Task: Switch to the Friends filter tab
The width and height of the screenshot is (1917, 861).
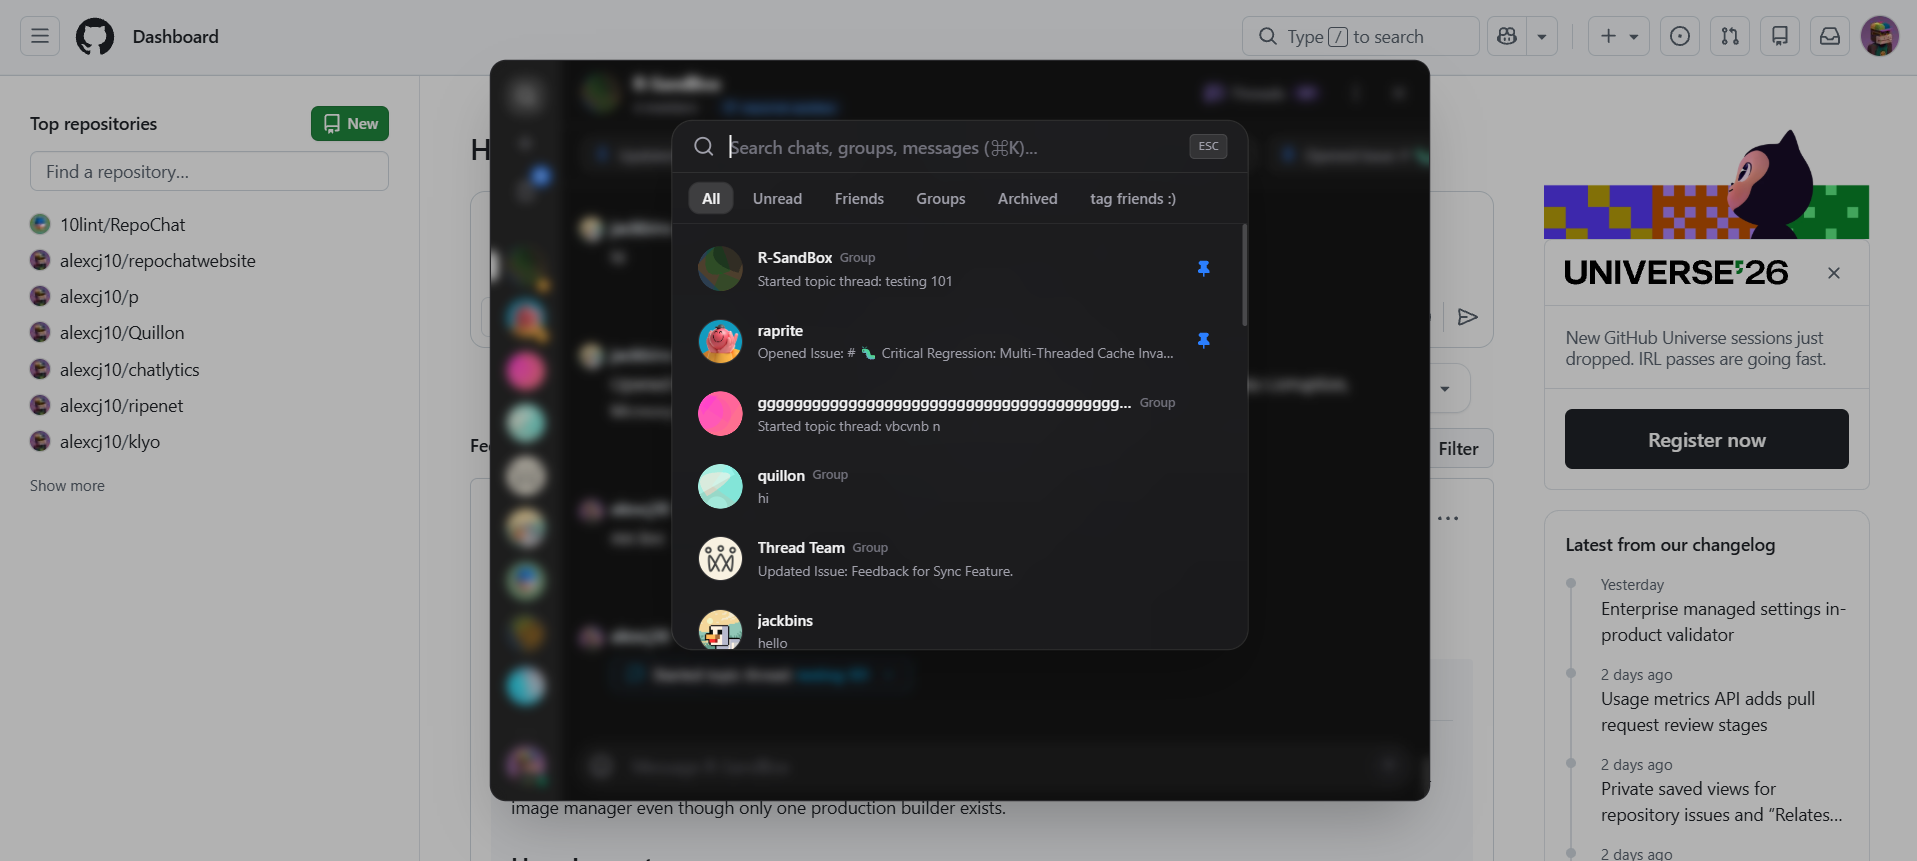Action: (859, 199)
